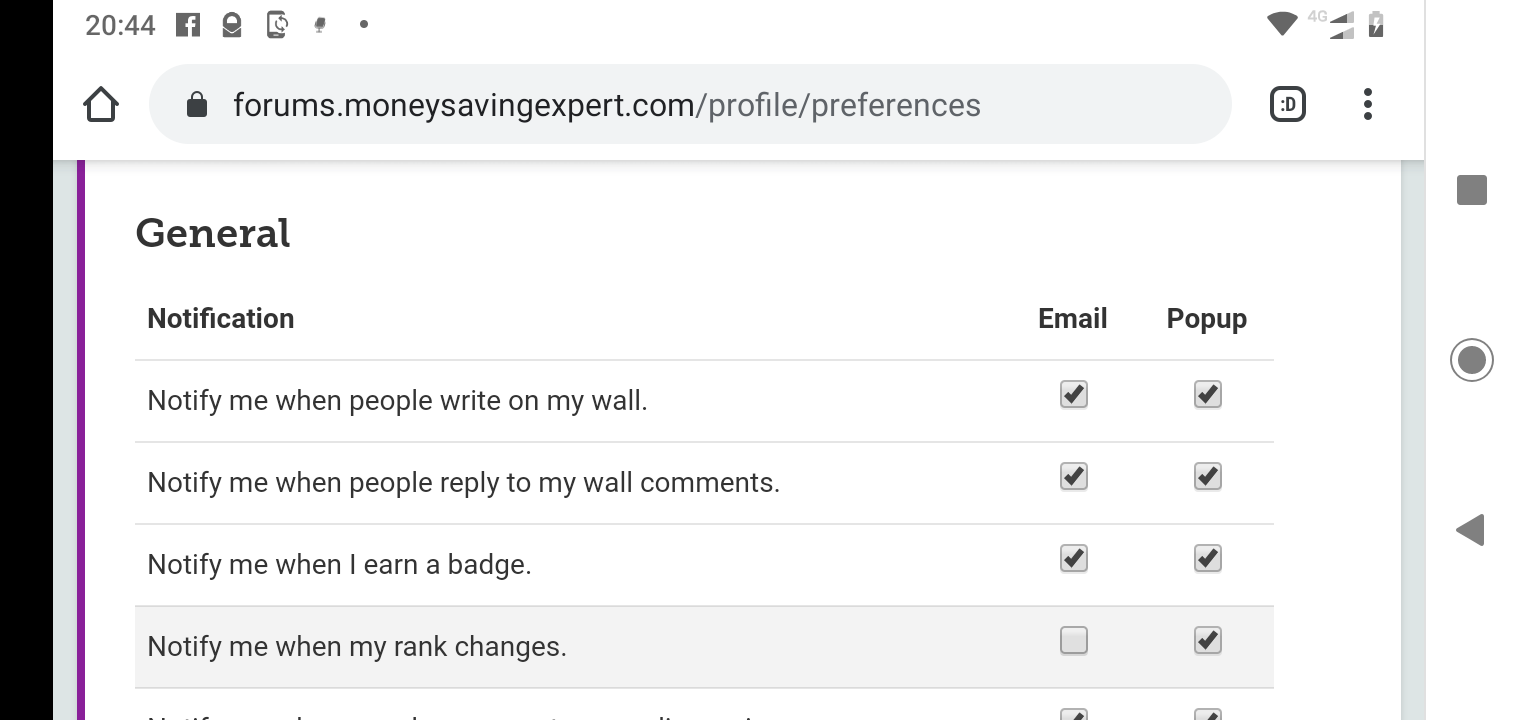Viewport: 1520px width, 720px height.
Task: Uncheck Popup for earning a badge
Action: [1208, 558]
